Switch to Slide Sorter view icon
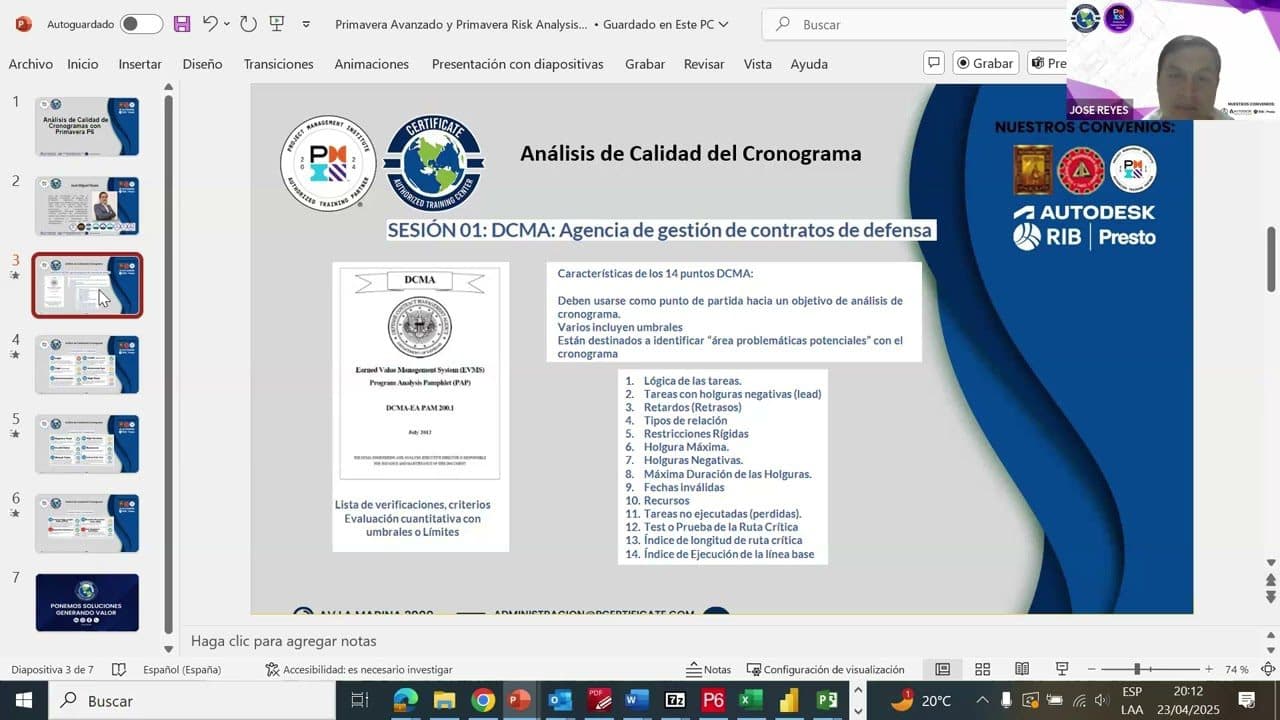 [x=981, y=668]
